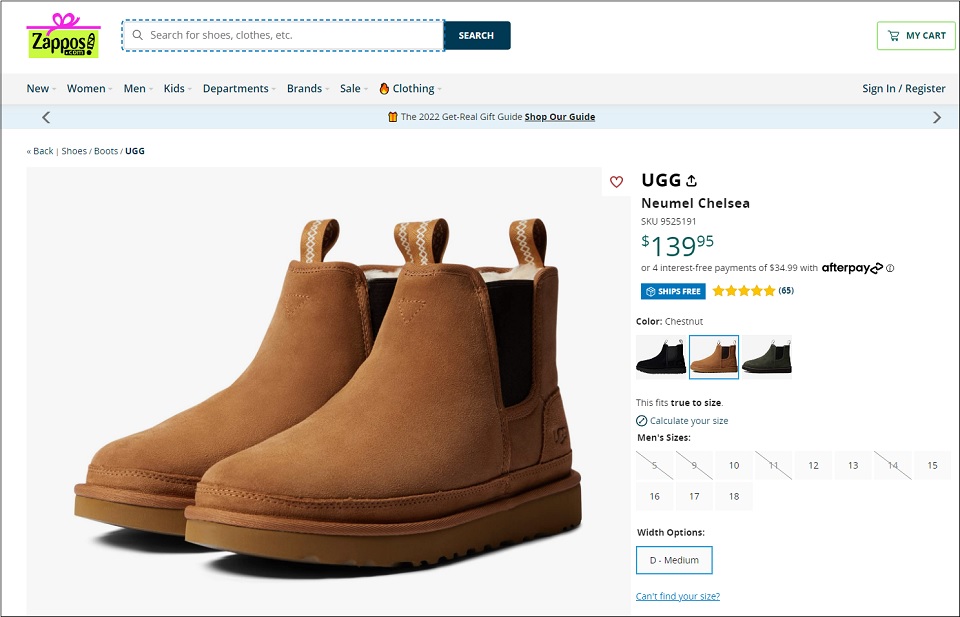Select men's size 18
Screen dimensions: 960x617
tap(733, 496)
